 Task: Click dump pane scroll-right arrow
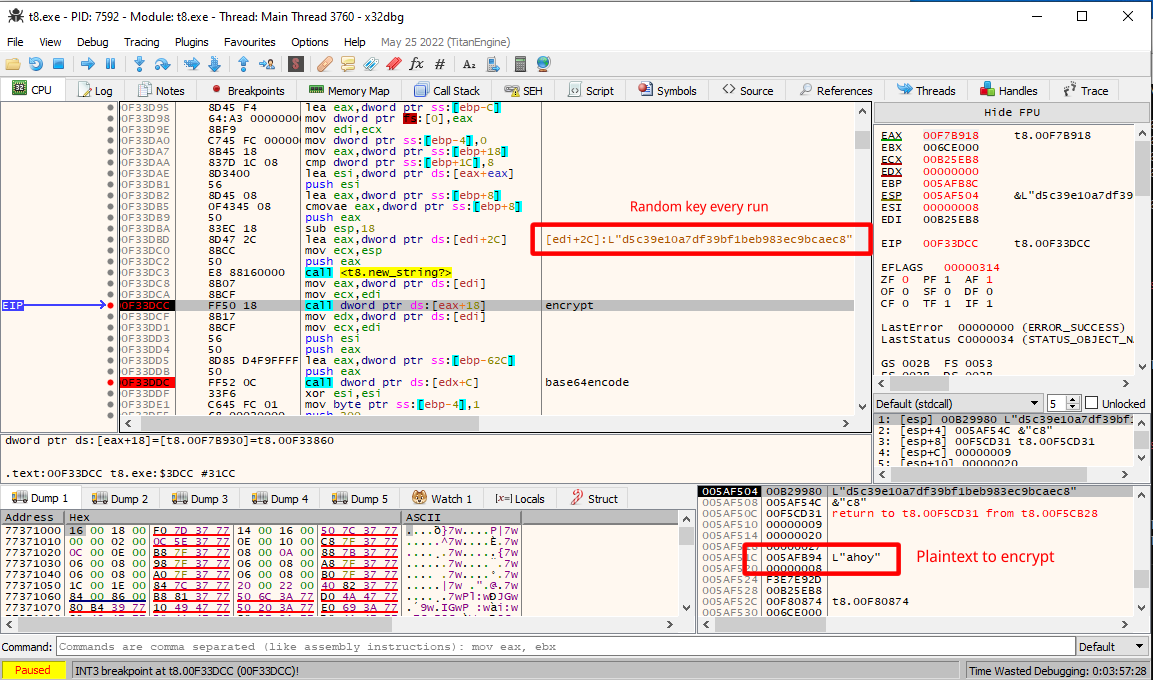point(670,624)
